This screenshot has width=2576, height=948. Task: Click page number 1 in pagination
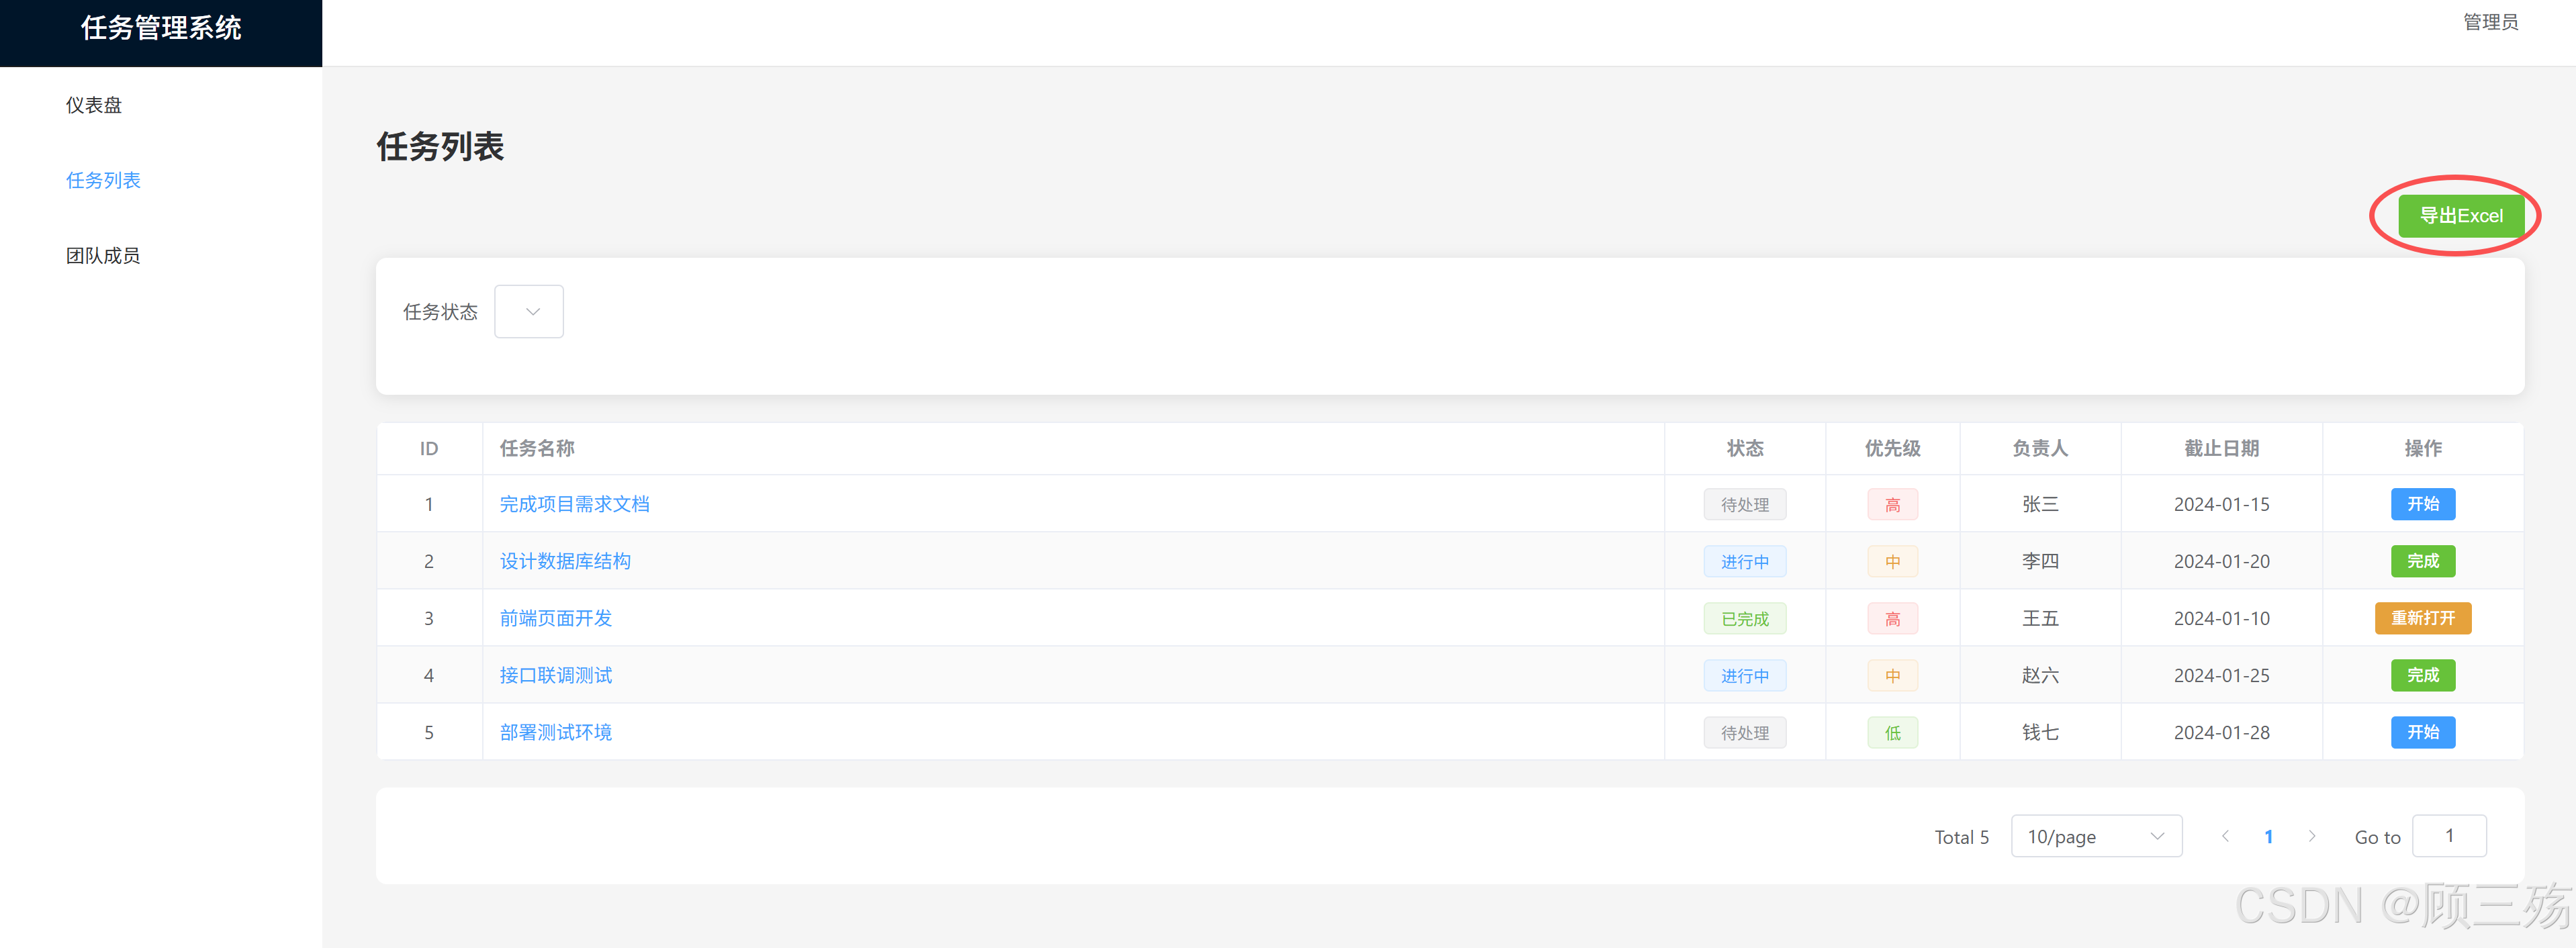click(x=2268, y=836)
